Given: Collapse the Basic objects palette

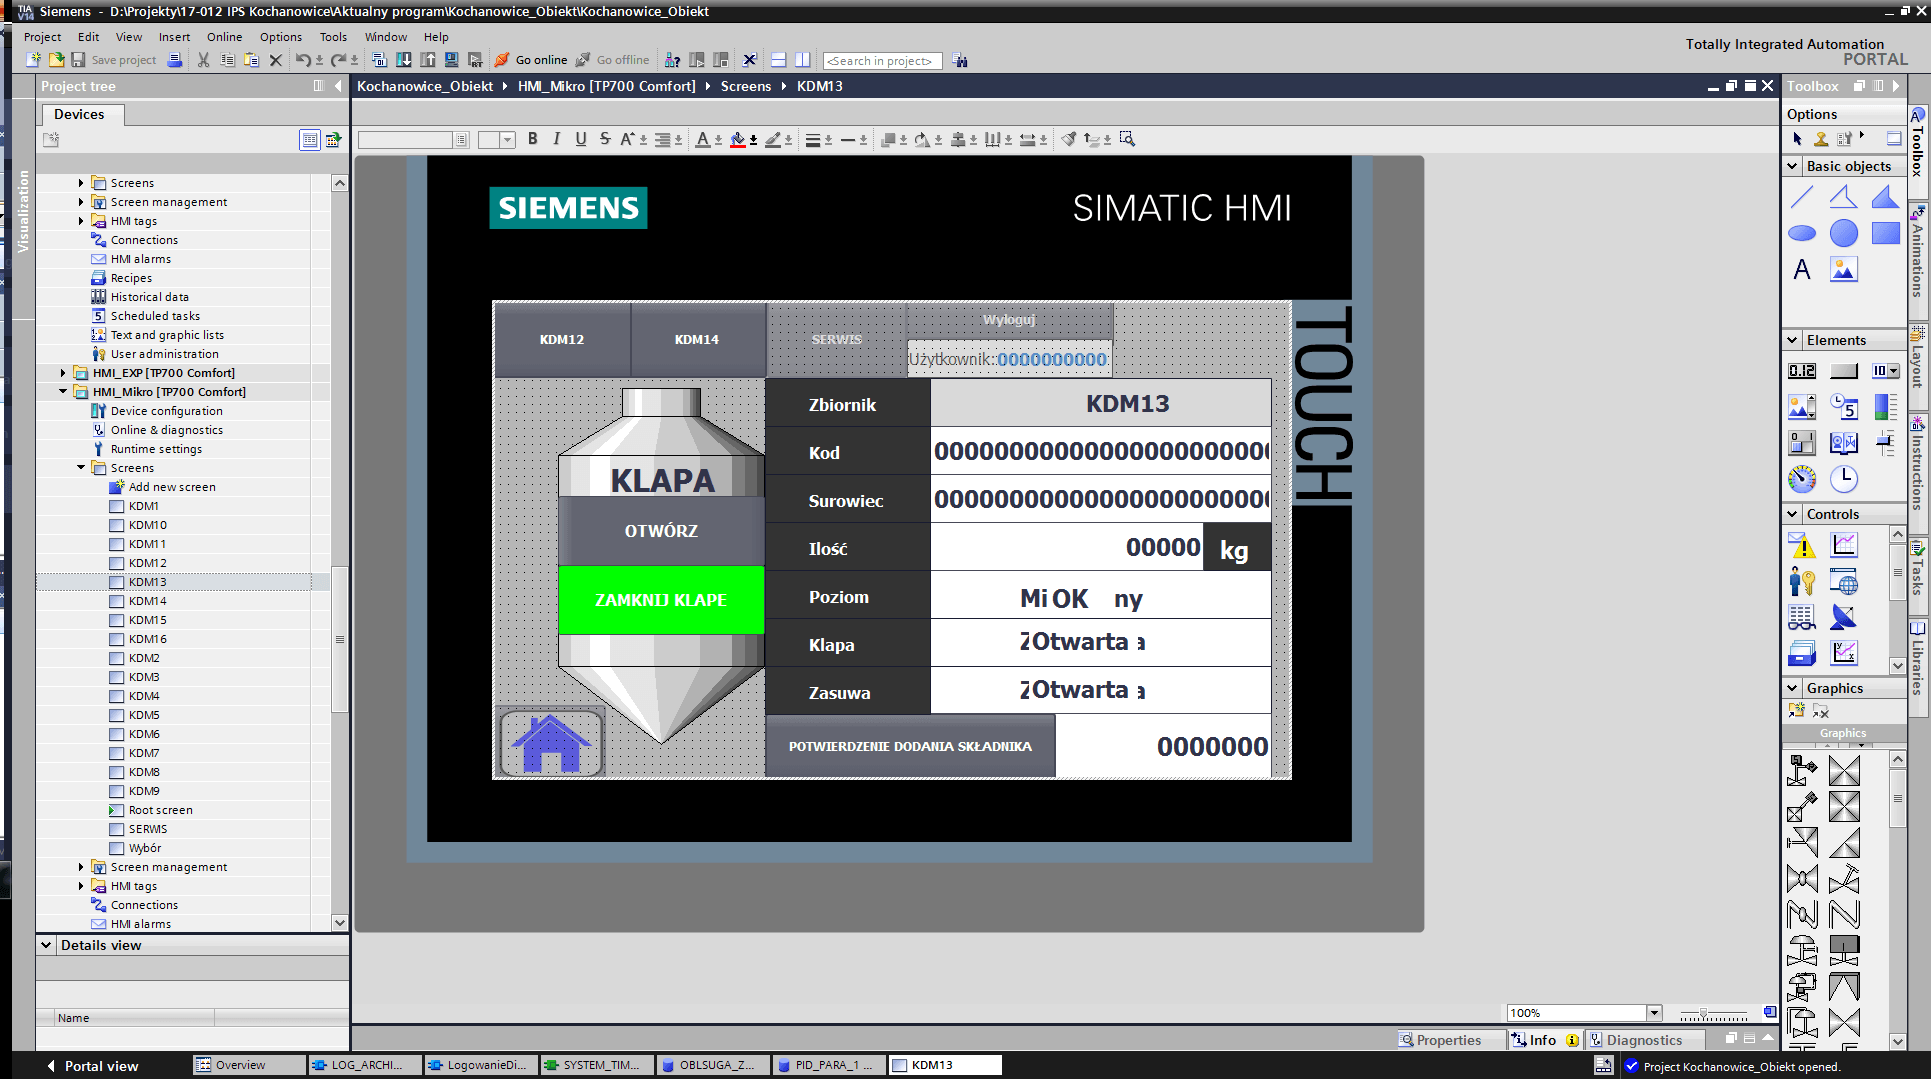Looking at the screenshot, I should 1792,166.
